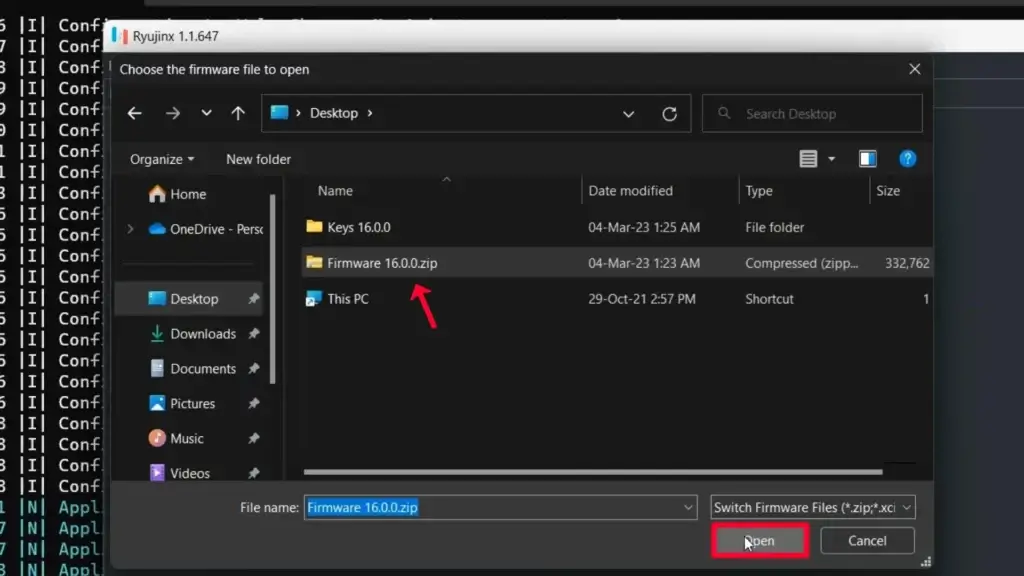Select This PC shortcut
Image resolution: width=1024 pixels, height=576 pixels.
pyautogui.click(x=348, y=298)
